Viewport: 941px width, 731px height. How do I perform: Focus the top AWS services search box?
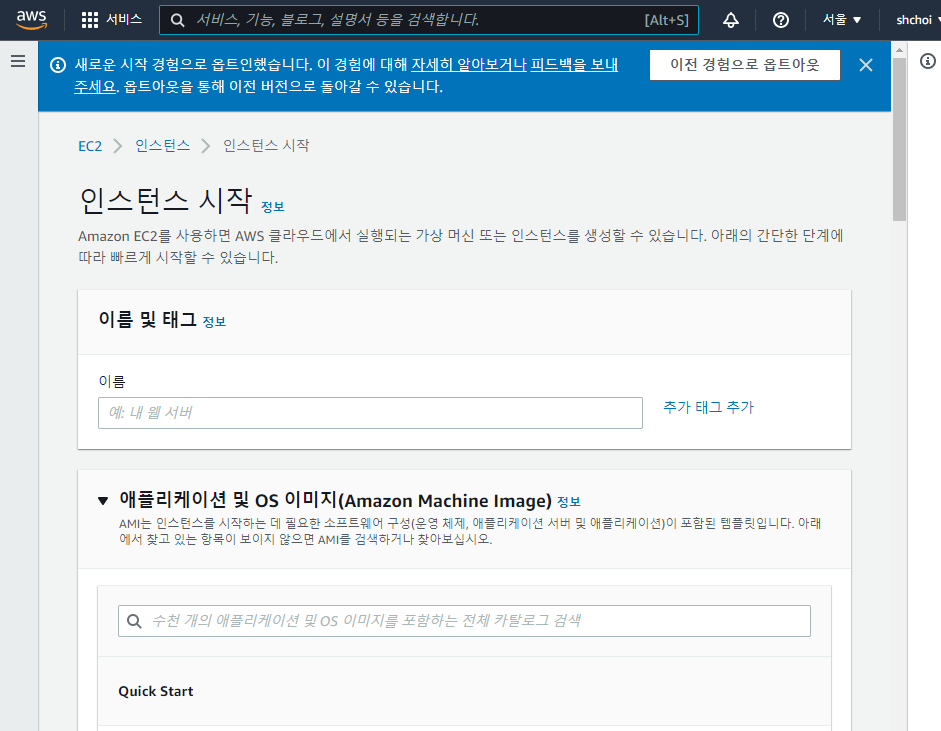428,20
